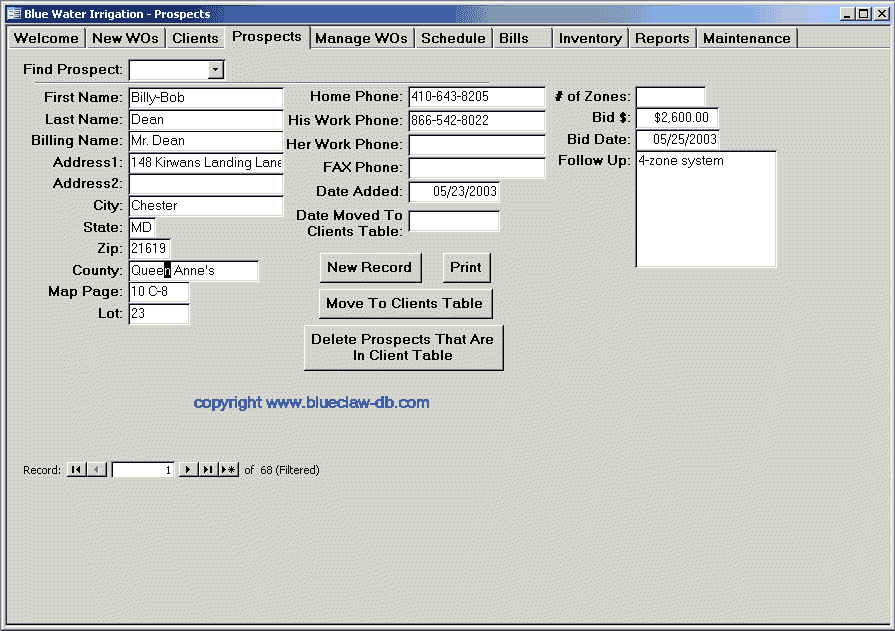This screenshot has width=895, height=631.
Task: Switch to the Welcome tab
Action: tap(46, 38)
